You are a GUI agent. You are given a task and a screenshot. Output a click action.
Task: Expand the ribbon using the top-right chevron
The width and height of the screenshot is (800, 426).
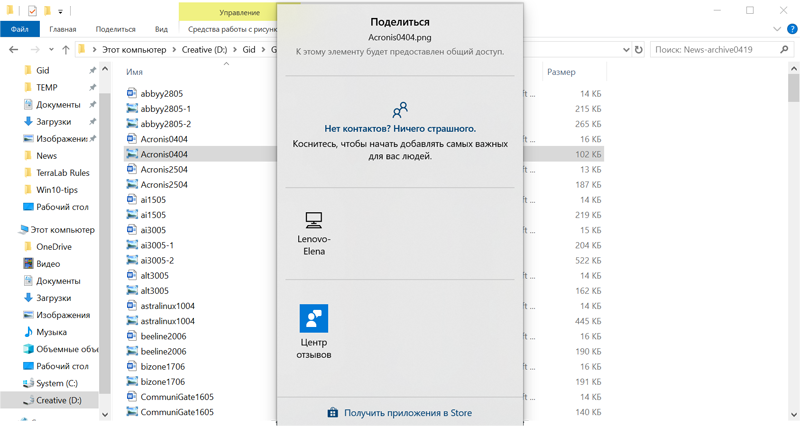(x=777, y=29)
